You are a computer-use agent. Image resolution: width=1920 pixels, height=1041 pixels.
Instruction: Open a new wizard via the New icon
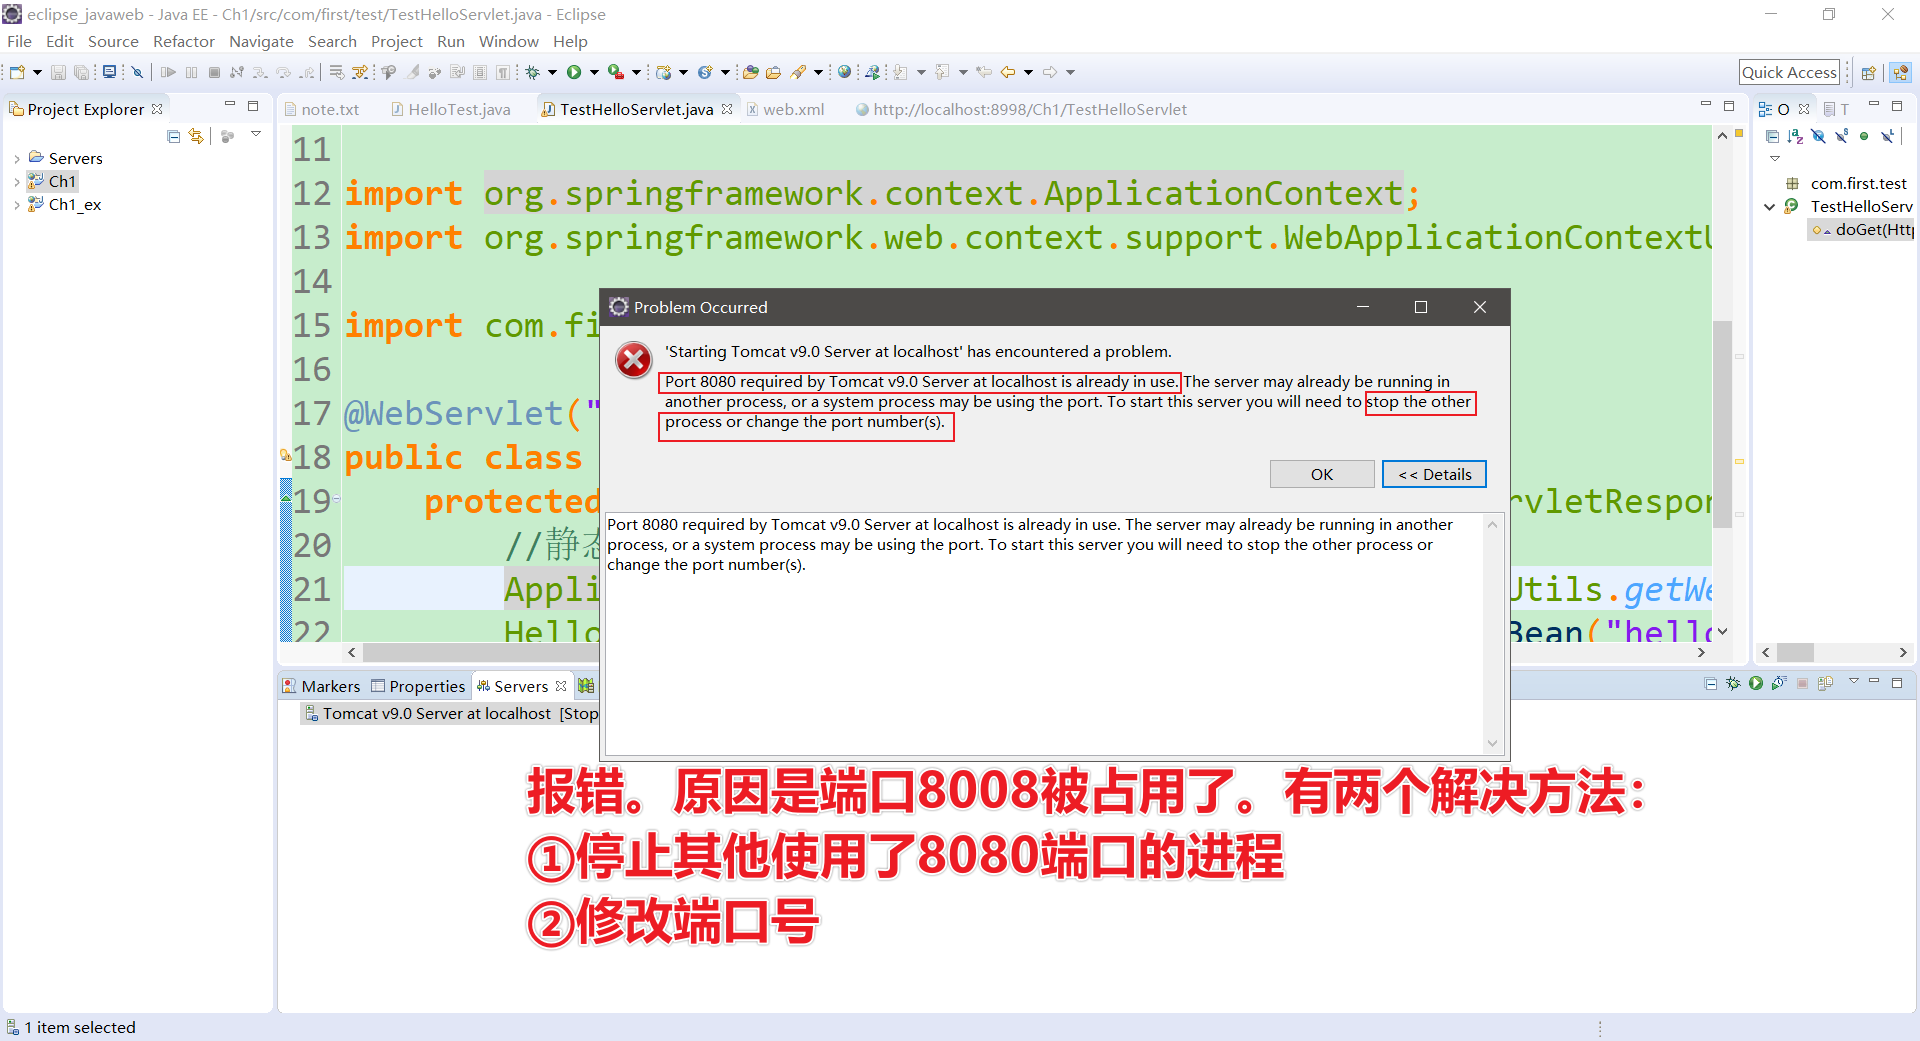(15, 72)
